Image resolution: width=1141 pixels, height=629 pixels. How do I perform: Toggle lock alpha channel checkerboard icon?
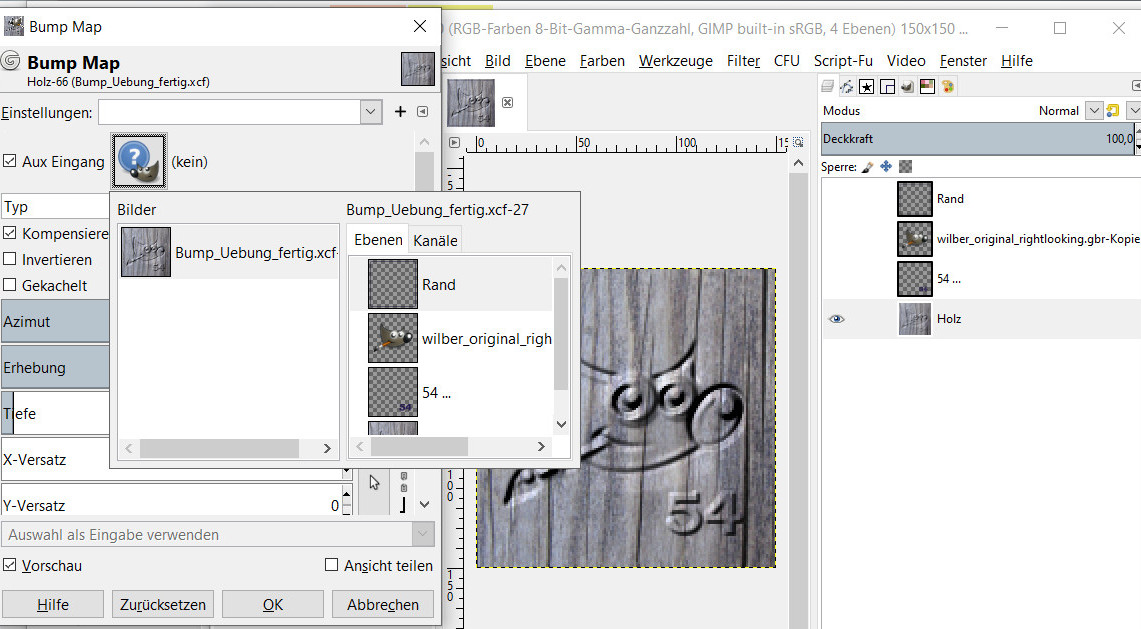[x=905, y=167]
